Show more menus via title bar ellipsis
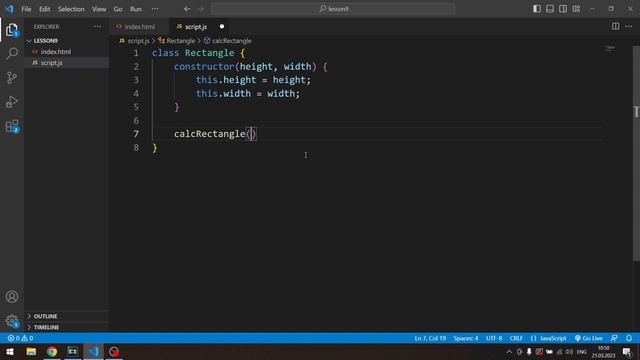Image resolution: width=640 pixels, height=360 pixels. tap(155, 9)
